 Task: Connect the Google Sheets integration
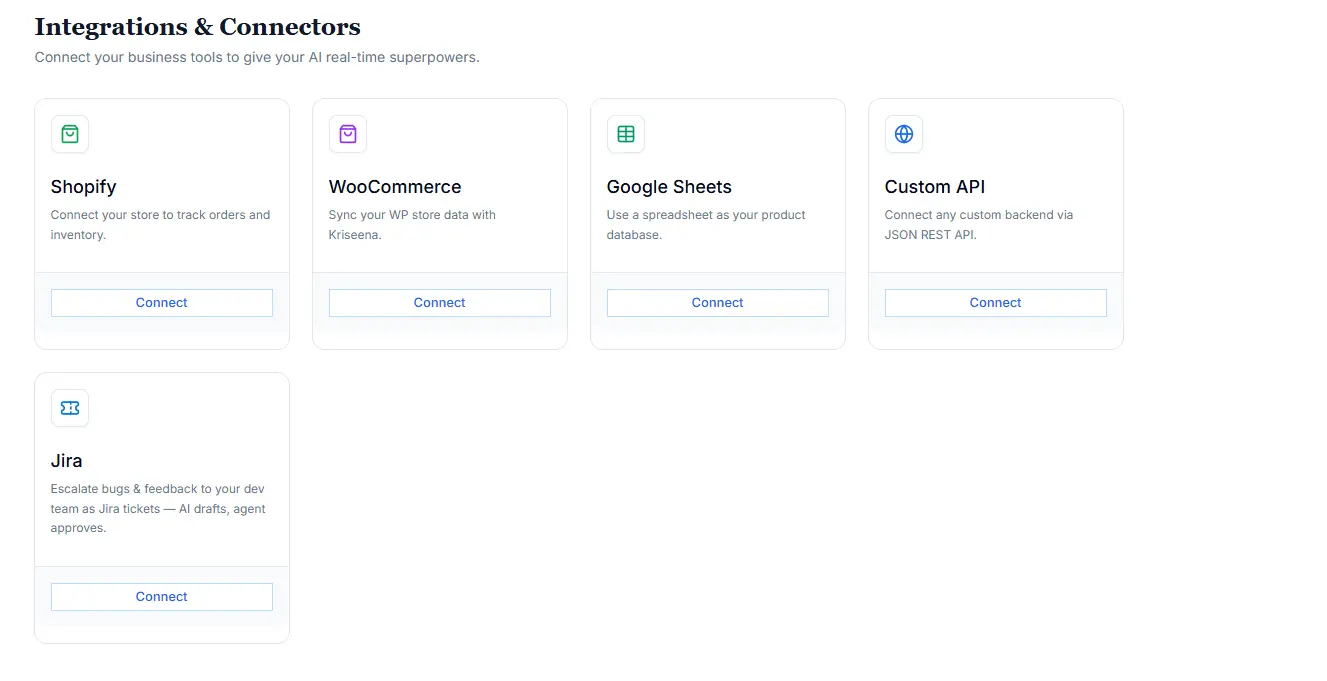tap(718, 303)
